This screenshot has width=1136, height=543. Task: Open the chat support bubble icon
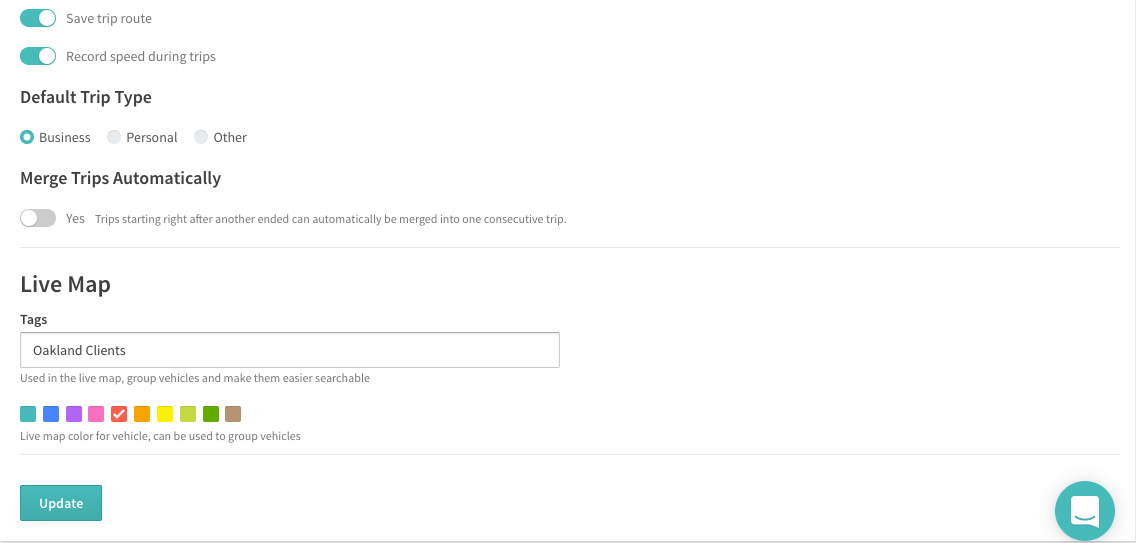(1085, 511)
